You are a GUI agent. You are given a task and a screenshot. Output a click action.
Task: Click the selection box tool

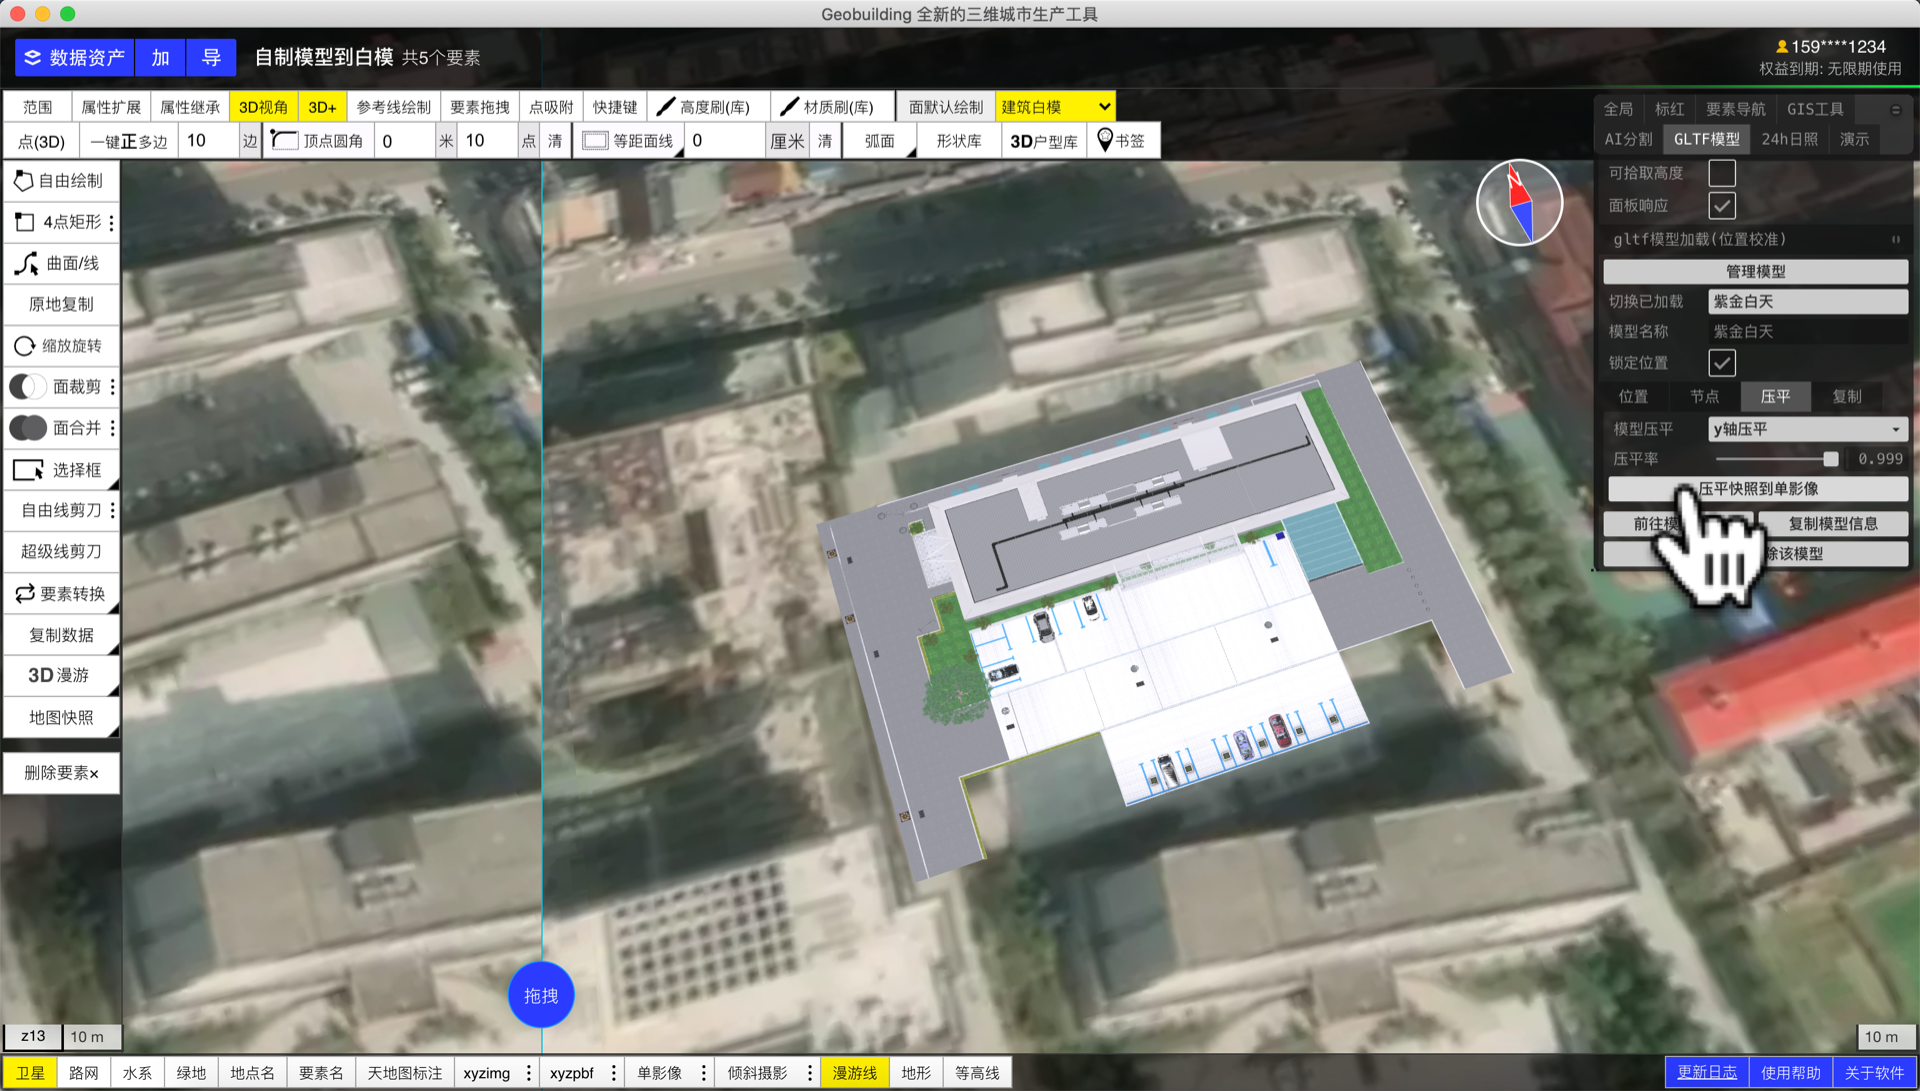pyautogui.click(x=61, y=470)
